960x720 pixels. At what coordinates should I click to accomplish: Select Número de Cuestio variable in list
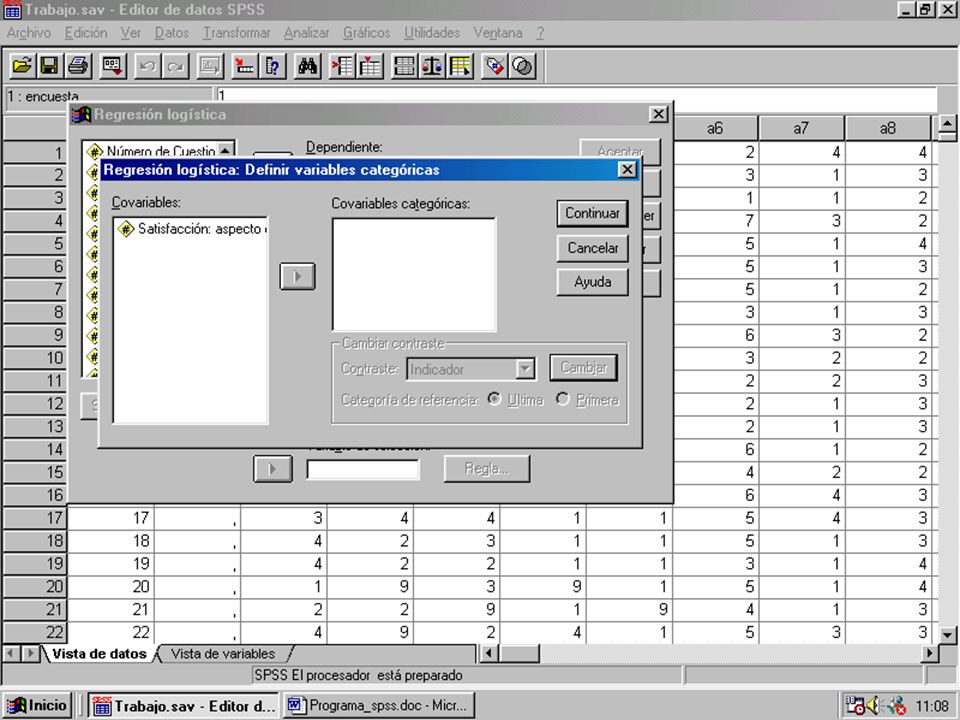click(152, 151)
